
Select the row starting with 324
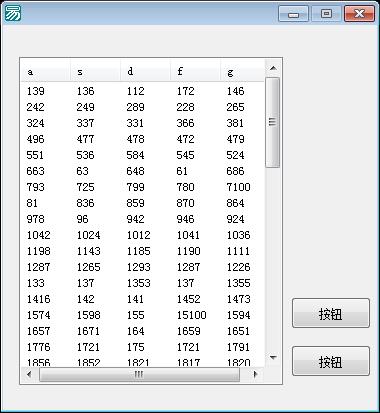pos(143,123)
